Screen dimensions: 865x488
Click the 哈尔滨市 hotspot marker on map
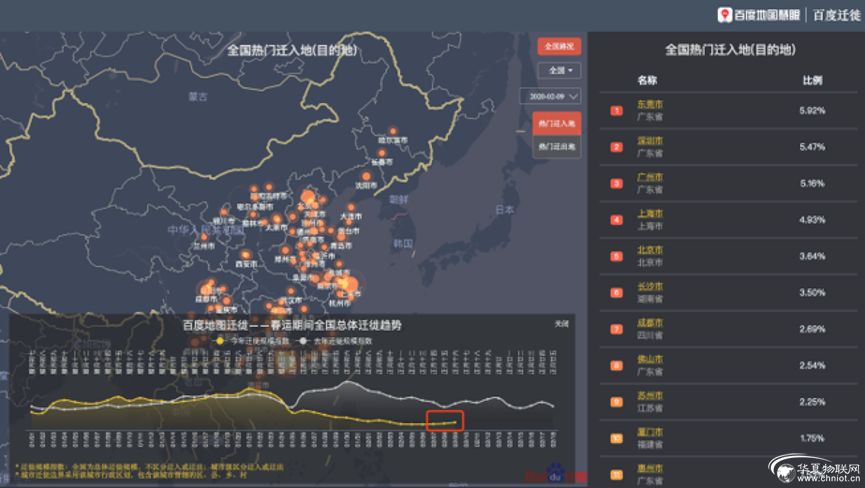click(x=392, y=131)
